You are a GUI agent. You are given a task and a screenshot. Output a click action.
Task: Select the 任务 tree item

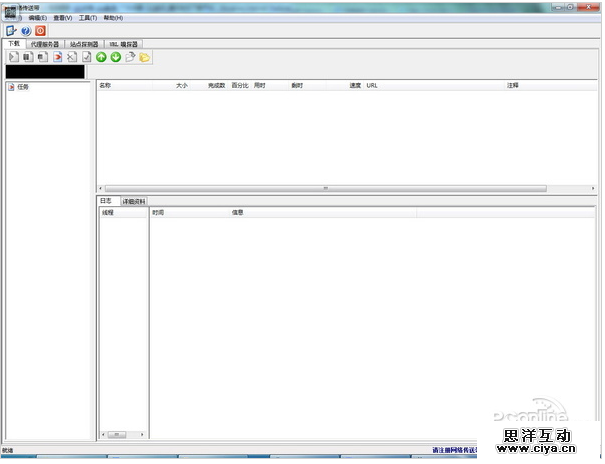(23, 87)
